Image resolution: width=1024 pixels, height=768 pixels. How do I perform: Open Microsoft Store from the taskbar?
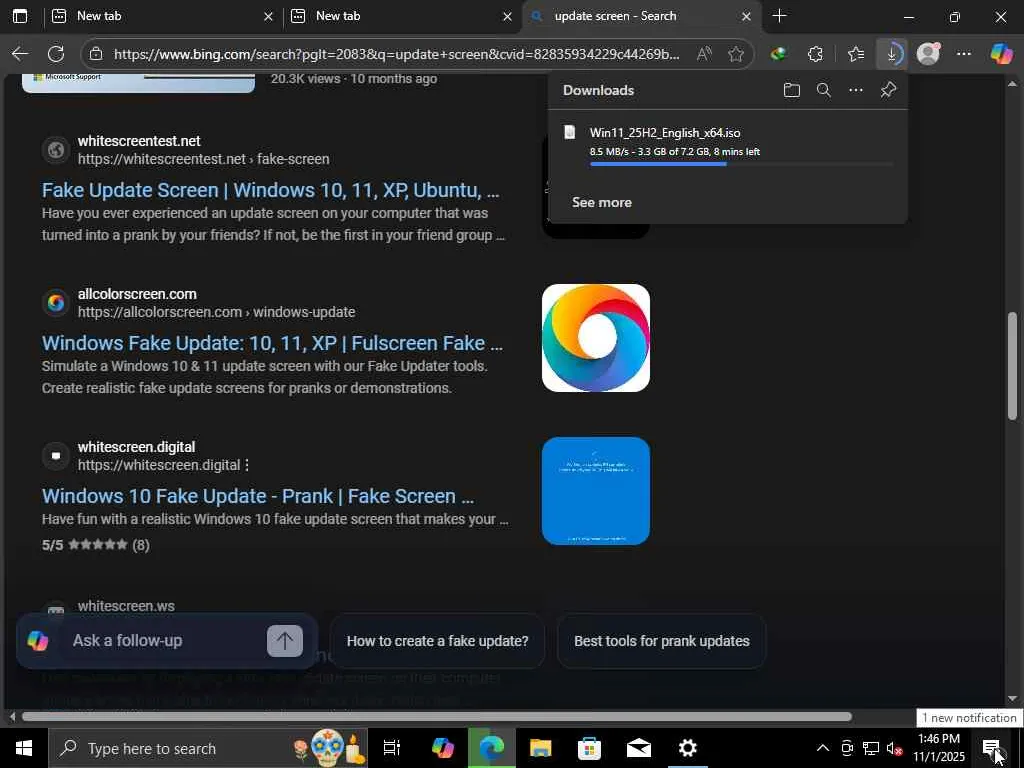589,748
